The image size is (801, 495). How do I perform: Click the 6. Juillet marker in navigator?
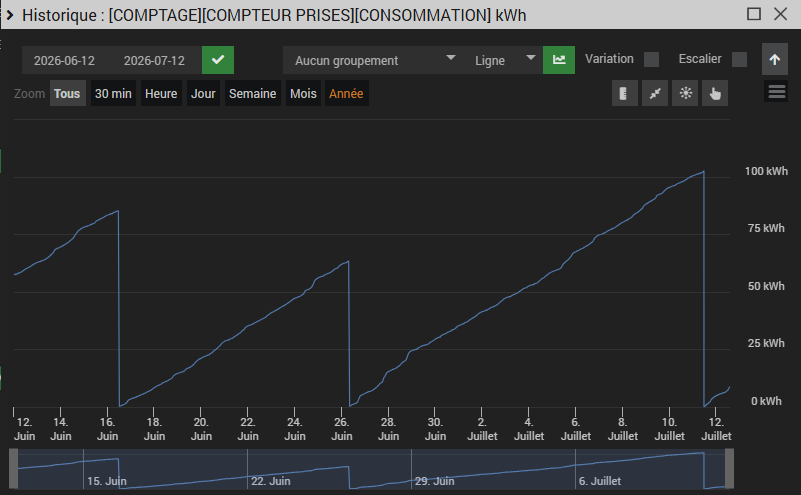(x=600, y=481)
